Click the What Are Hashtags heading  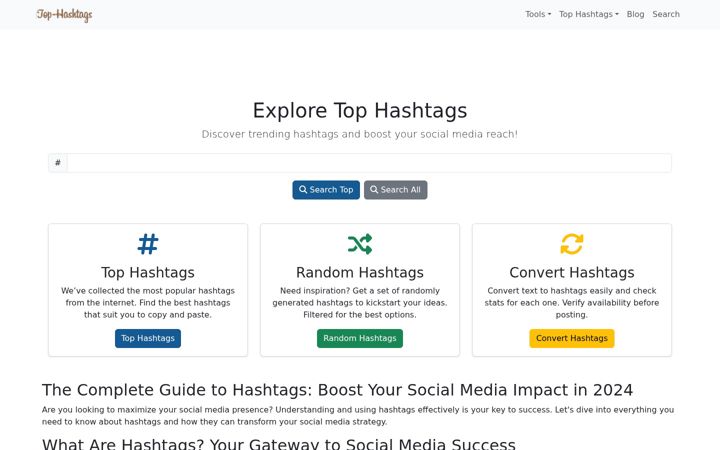coord(279,444)
